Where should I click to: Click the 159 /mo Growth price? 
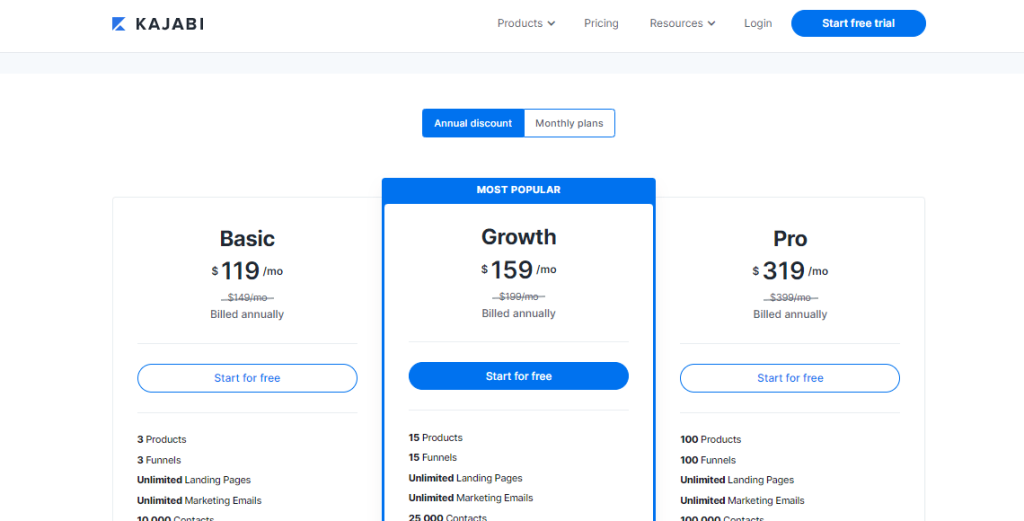coord(519,270)
